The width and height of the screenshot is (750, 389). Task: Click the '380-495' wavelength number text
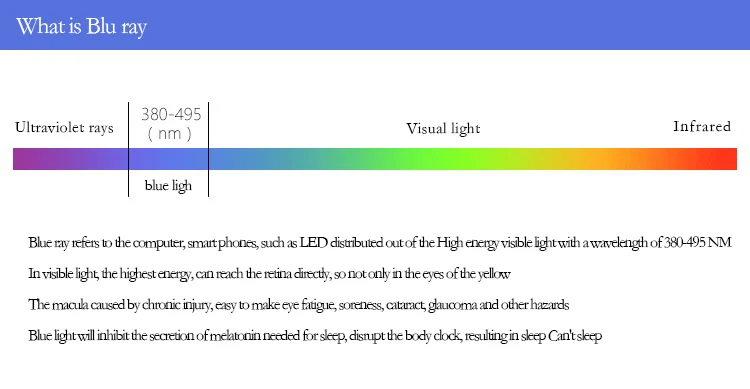pos(171,114)
